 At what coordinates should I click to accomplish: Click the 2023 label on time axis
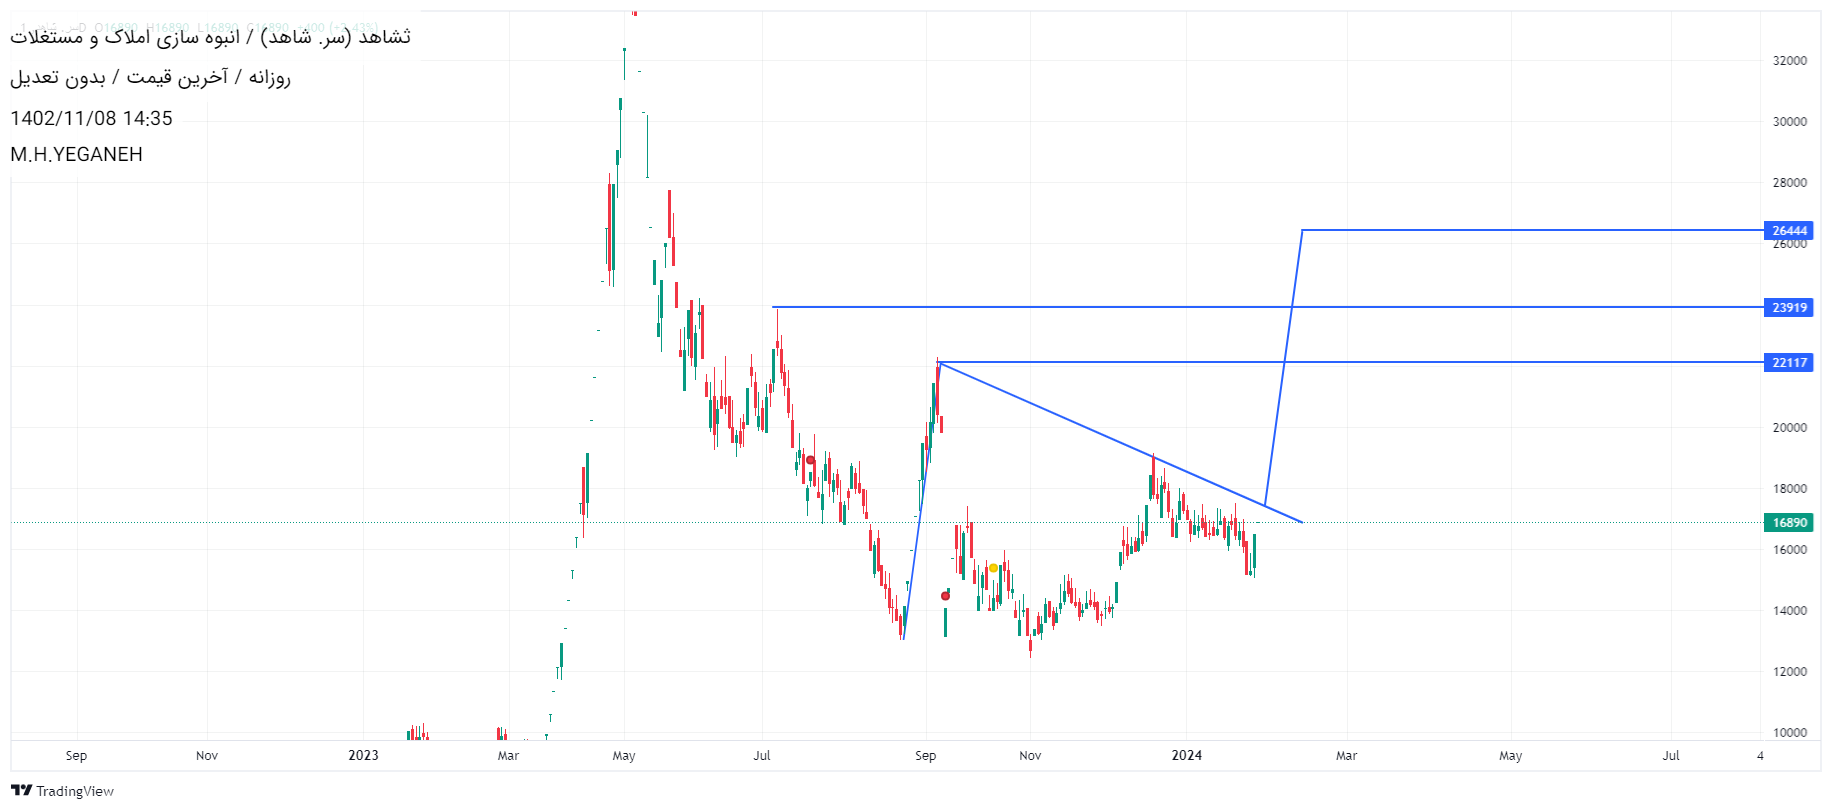[363, 756]
